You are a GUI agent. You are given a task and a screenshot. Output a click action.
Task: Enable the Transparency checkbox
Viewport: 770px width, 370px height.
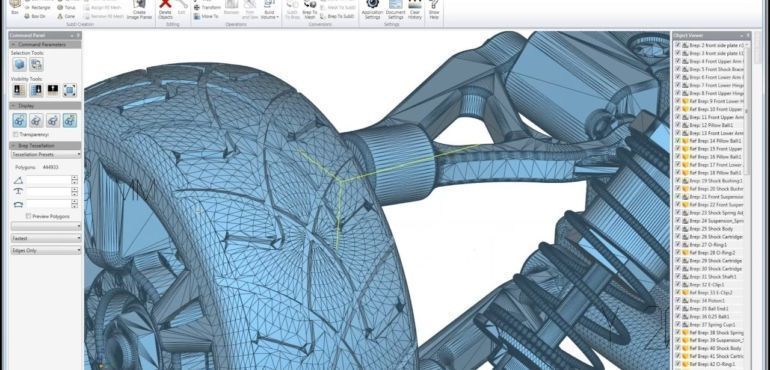[x=16, y=134]
